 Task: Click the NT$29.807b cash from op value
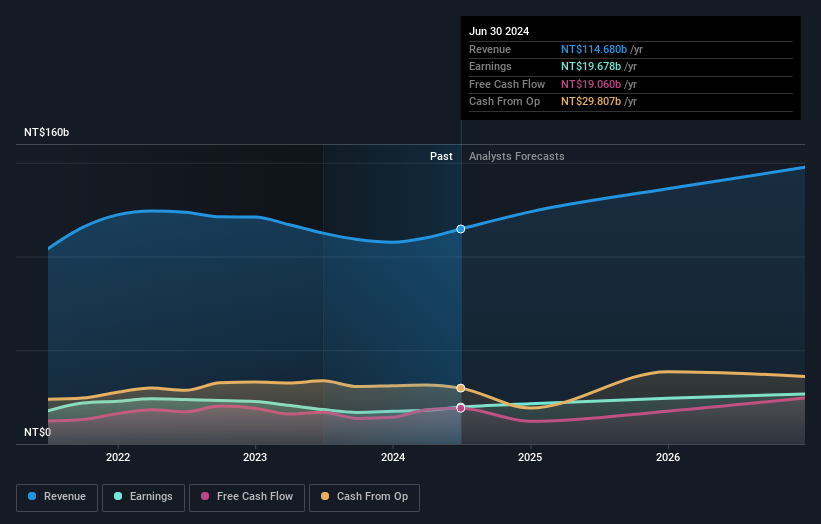(591, 102)
